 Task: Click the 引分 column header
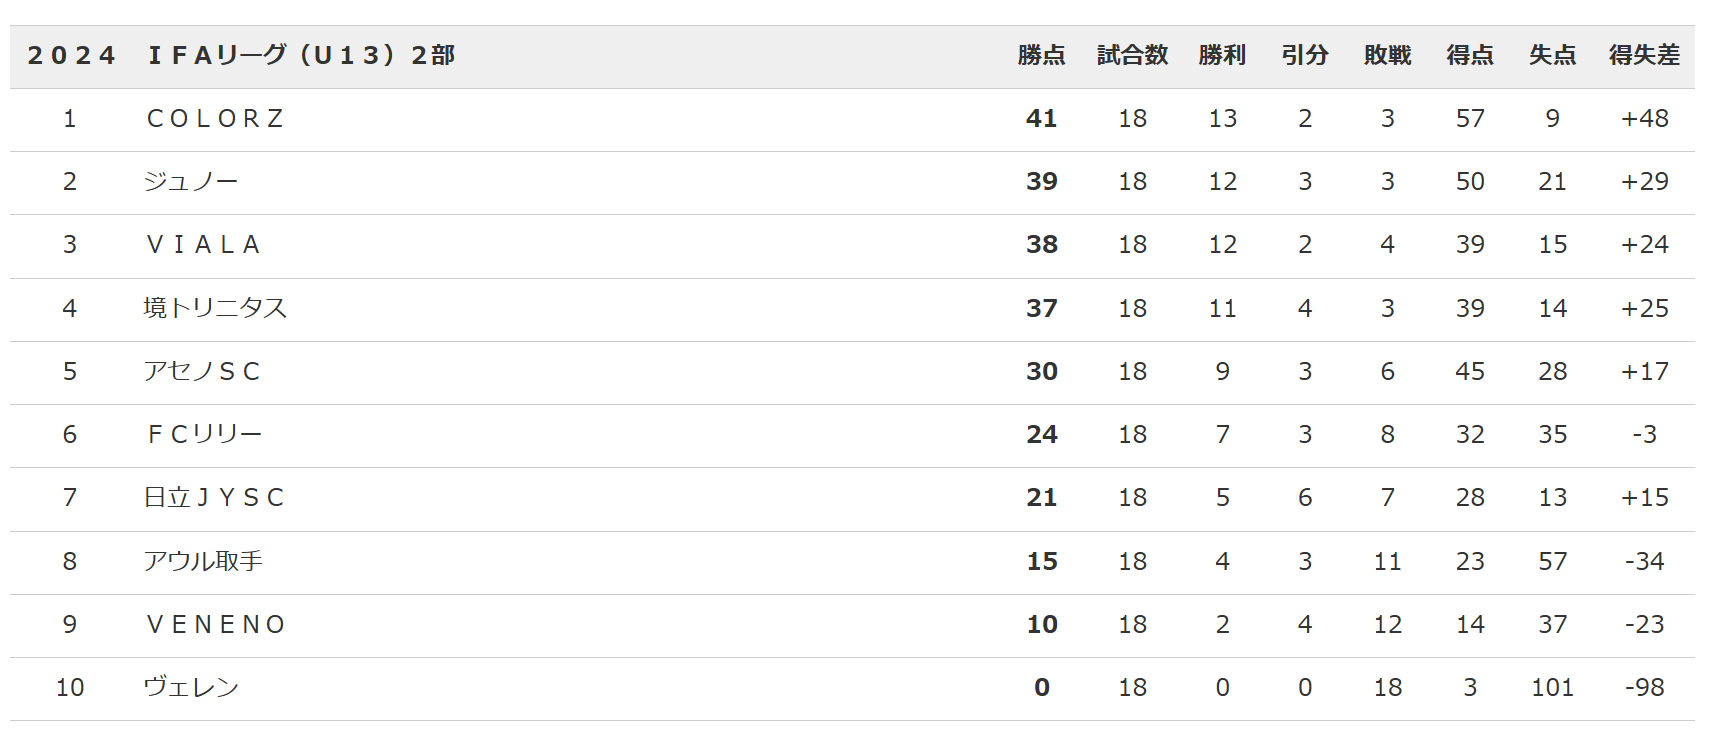(1305, 55)
